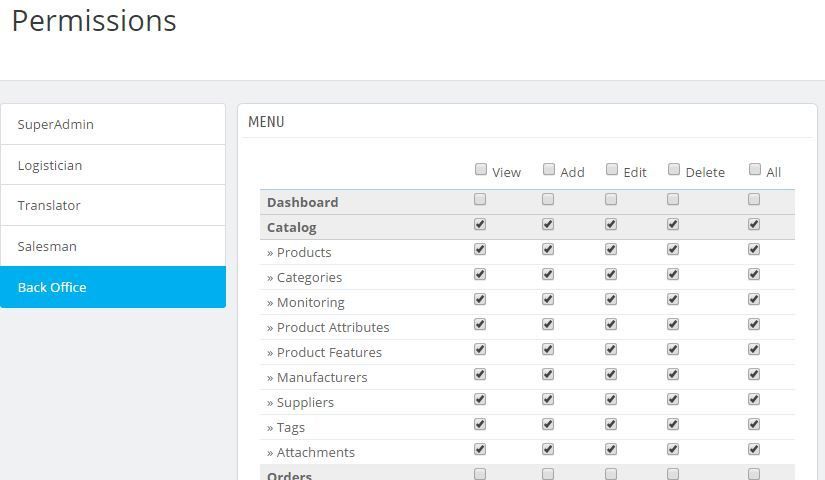Screen dimensions: 825x480
Task: Choose the Salesman profile
Action: pos(112,246)
